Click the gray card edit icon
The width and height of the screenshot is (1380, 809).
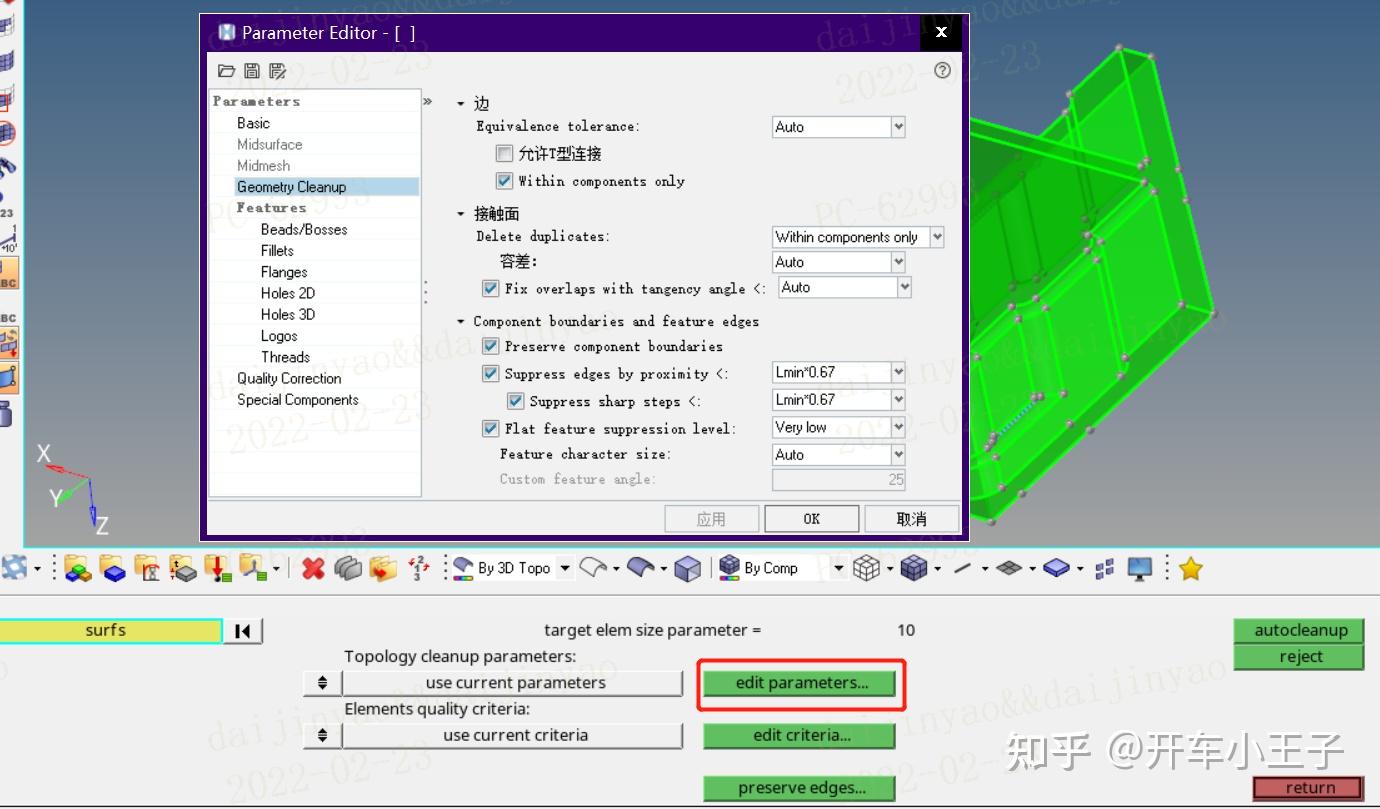coord(348,569)
